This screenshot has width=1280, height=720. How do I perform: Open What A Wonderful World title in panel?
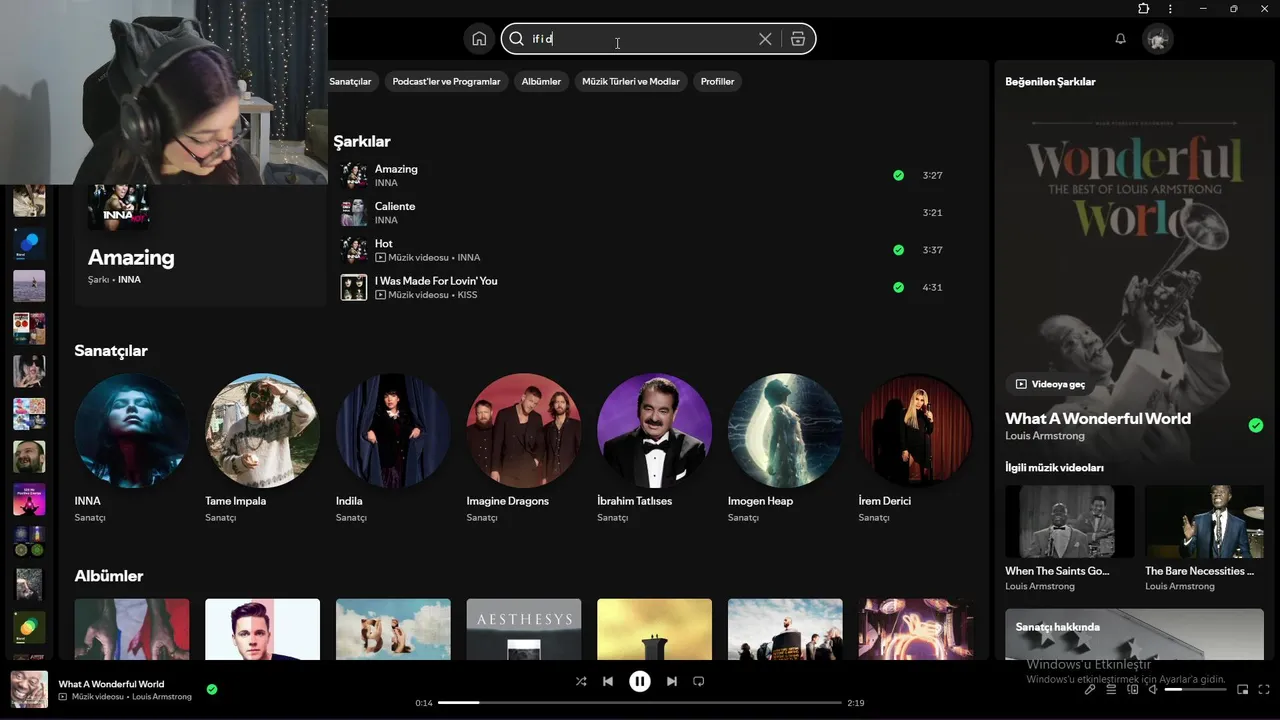tap(1098, 418)
